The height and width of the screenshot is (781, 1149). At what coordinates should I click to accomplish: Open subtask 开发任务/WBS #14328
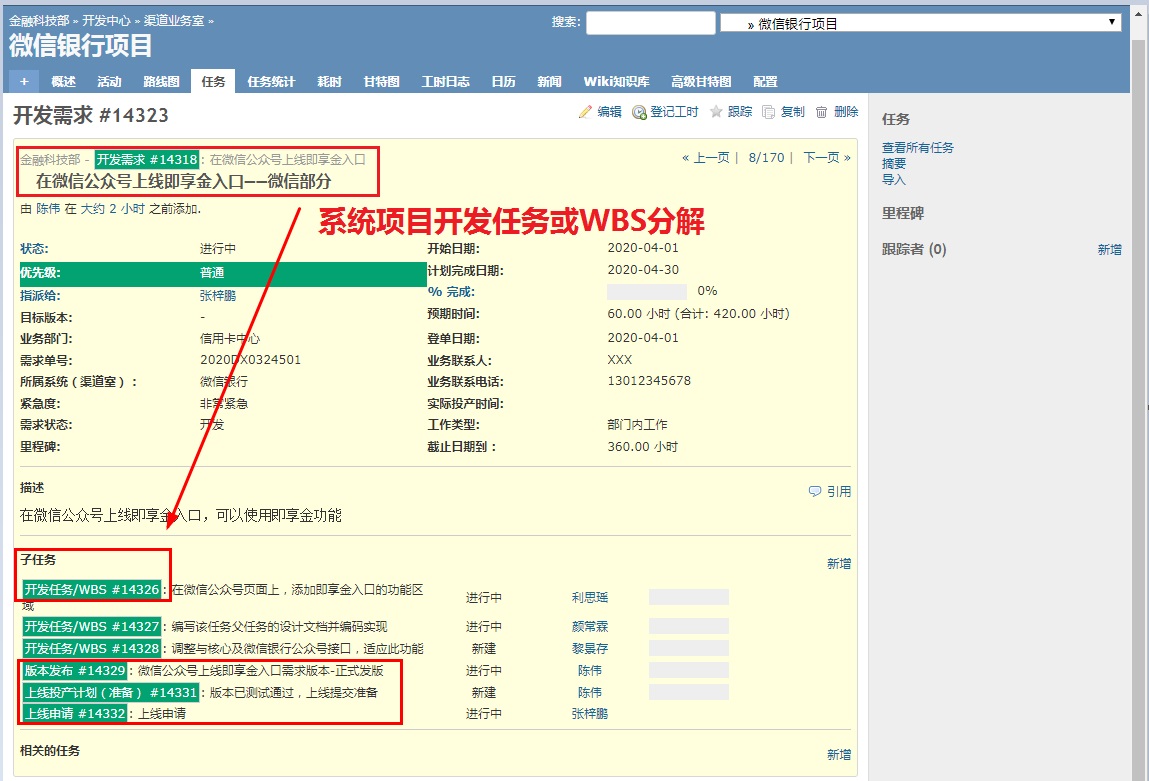pyautogui.click(x=92, y=648)
